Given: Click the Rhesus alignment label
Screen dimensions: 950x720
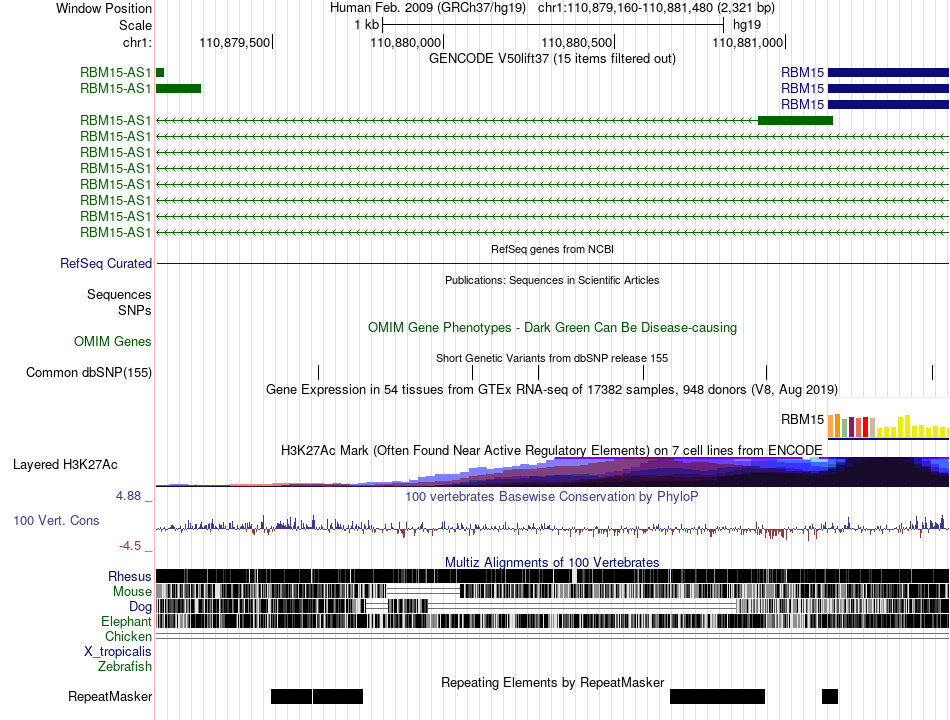Looking at the screenshot, I should (x=130, y=576).
